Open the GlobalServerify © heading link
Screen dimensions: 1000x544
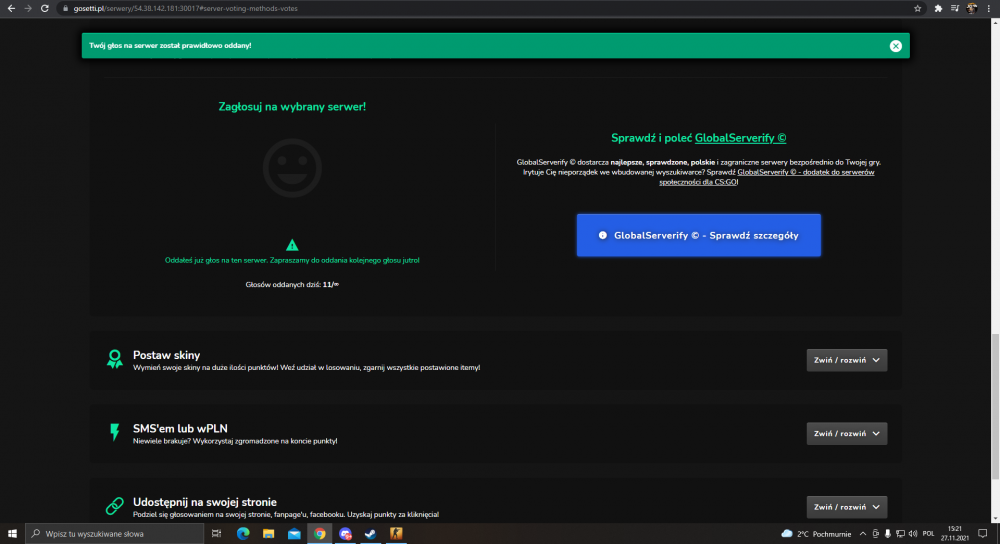click(740, 138)
